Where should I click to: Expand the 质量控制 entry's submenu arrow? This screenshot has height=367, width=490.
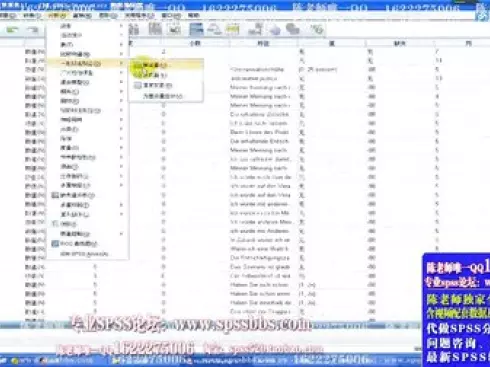121,234
